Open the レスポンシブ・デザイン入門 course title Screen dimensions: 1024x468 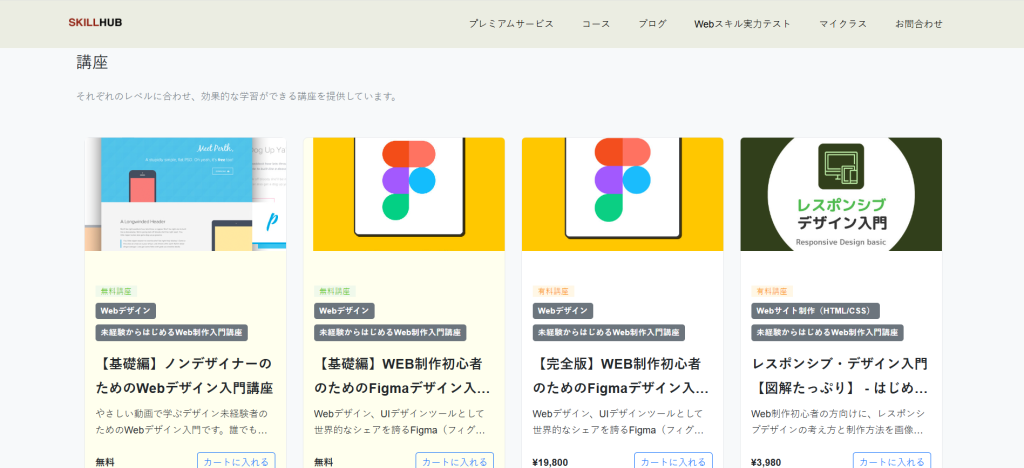tap(840, 375)
